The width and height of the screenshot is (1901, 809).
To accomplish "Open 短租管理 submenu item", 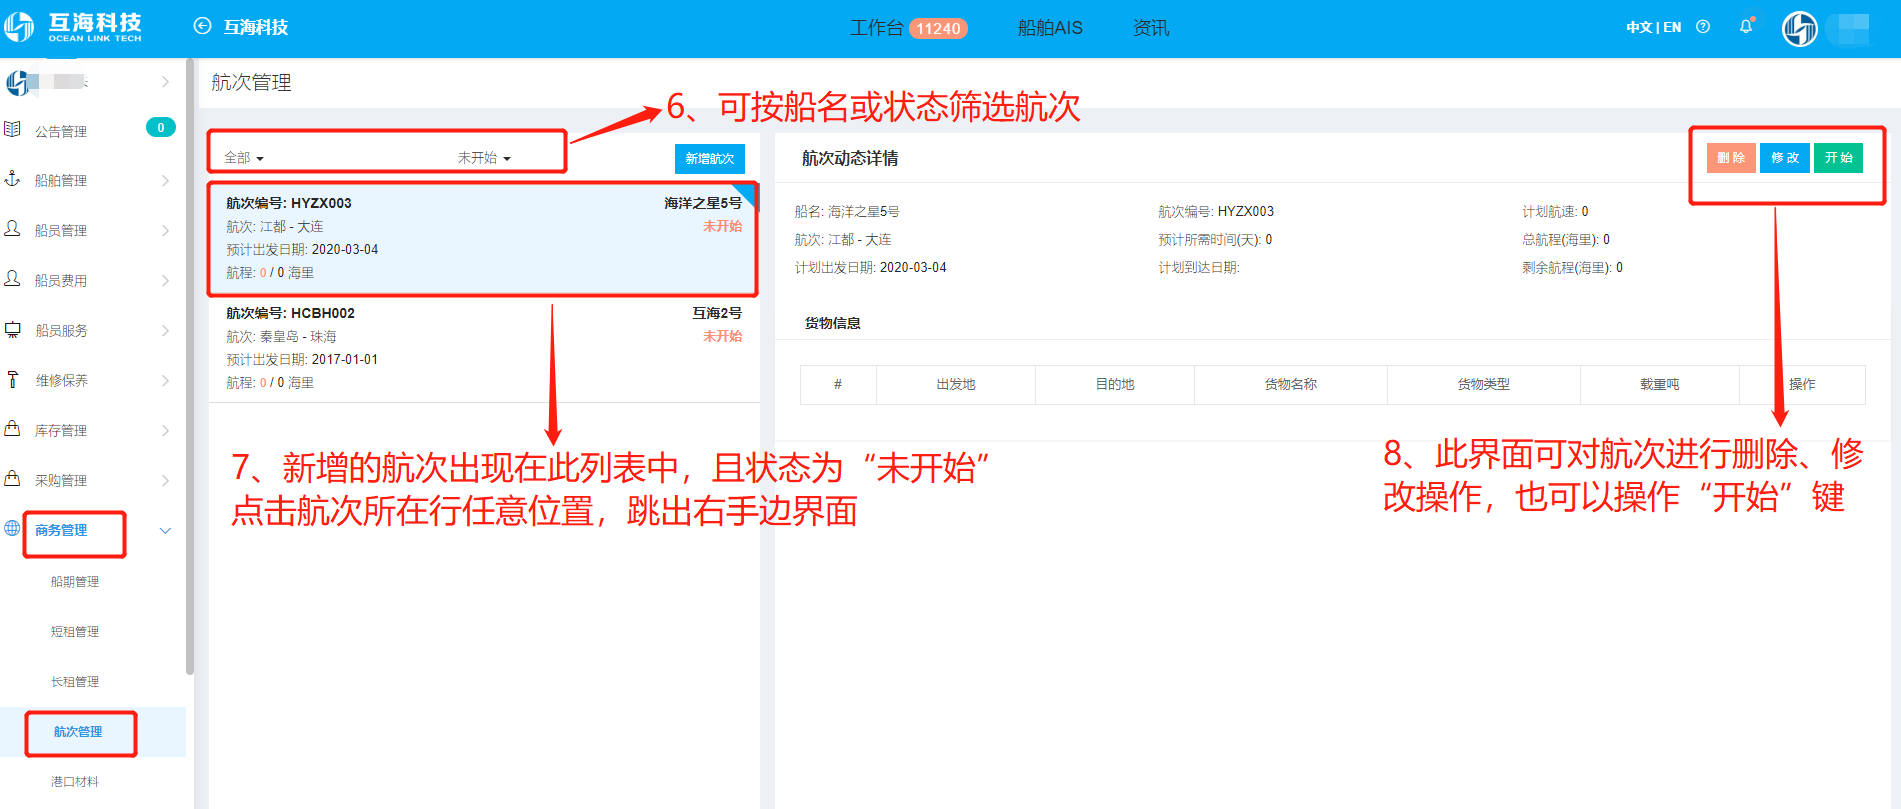I will (75, 632).
